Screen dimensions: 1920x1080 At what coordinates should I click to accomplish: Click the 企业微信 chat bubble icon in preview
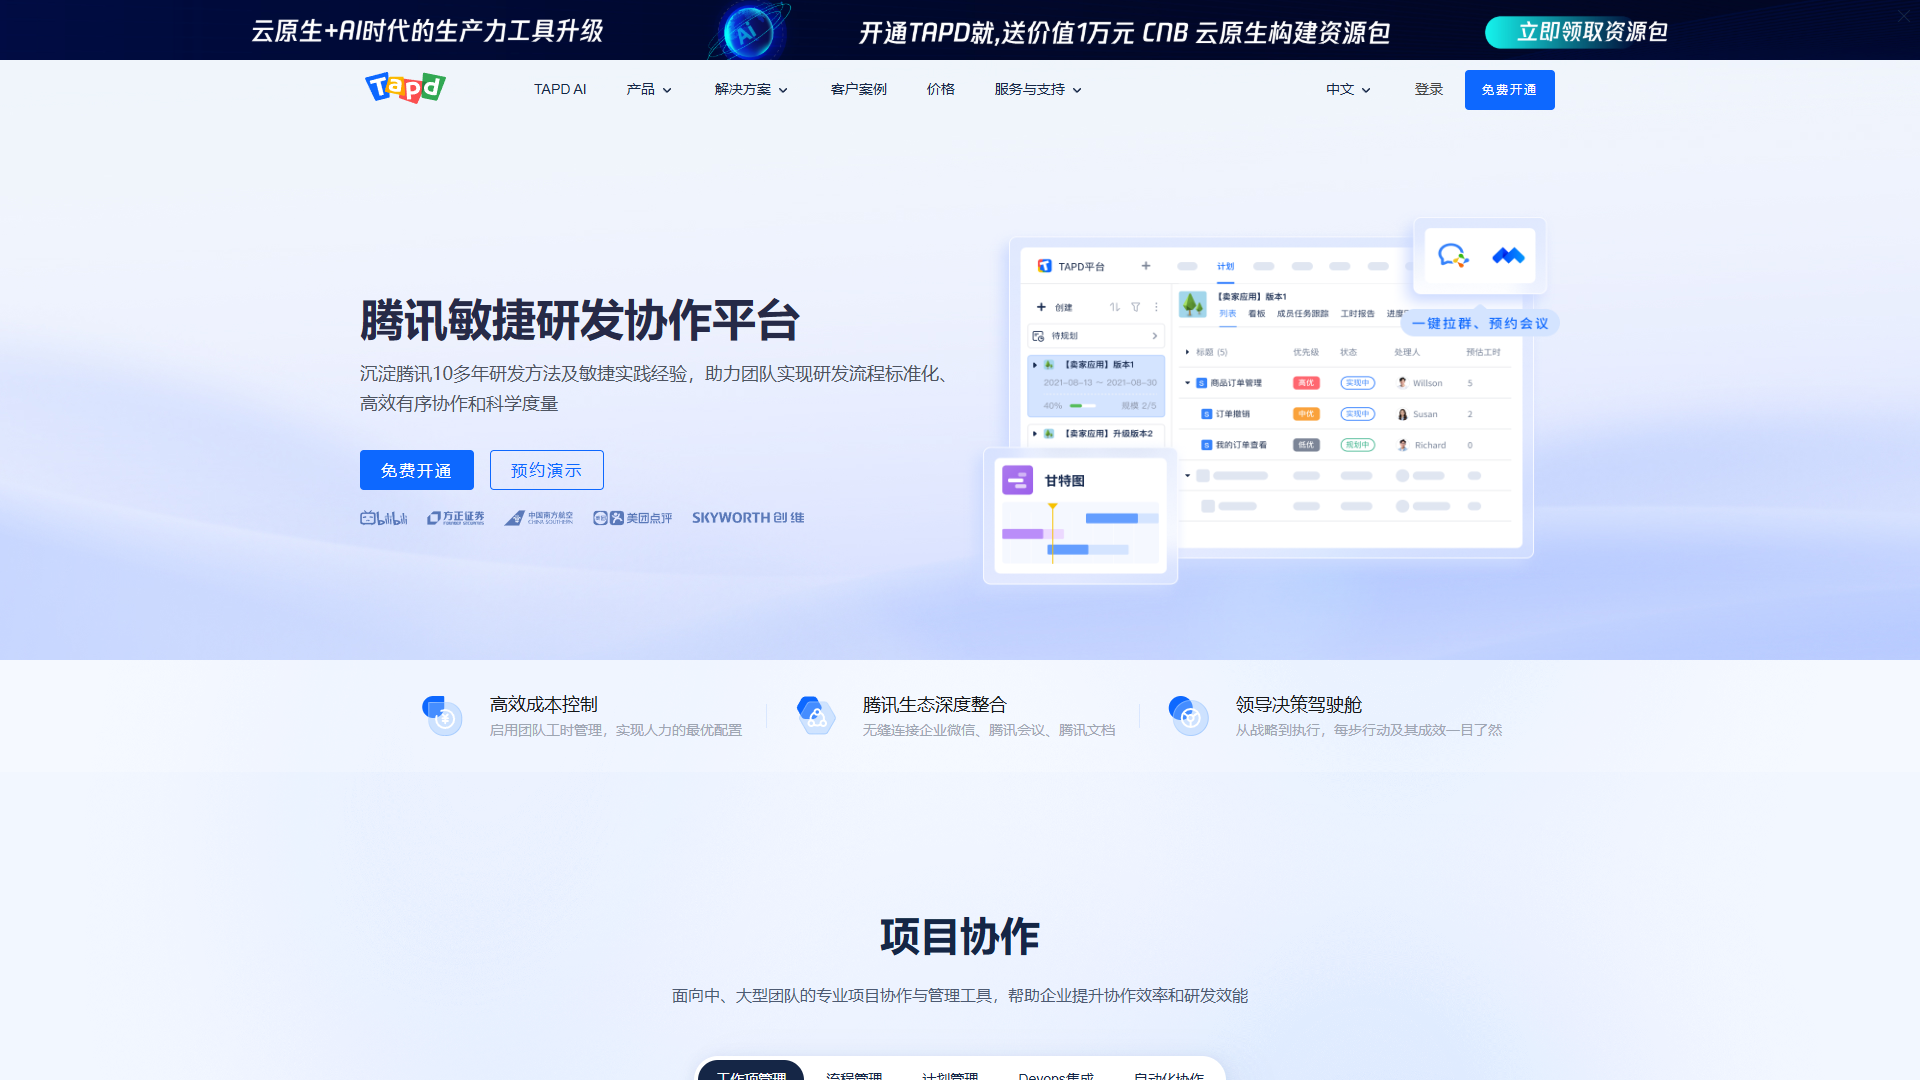1453,256
